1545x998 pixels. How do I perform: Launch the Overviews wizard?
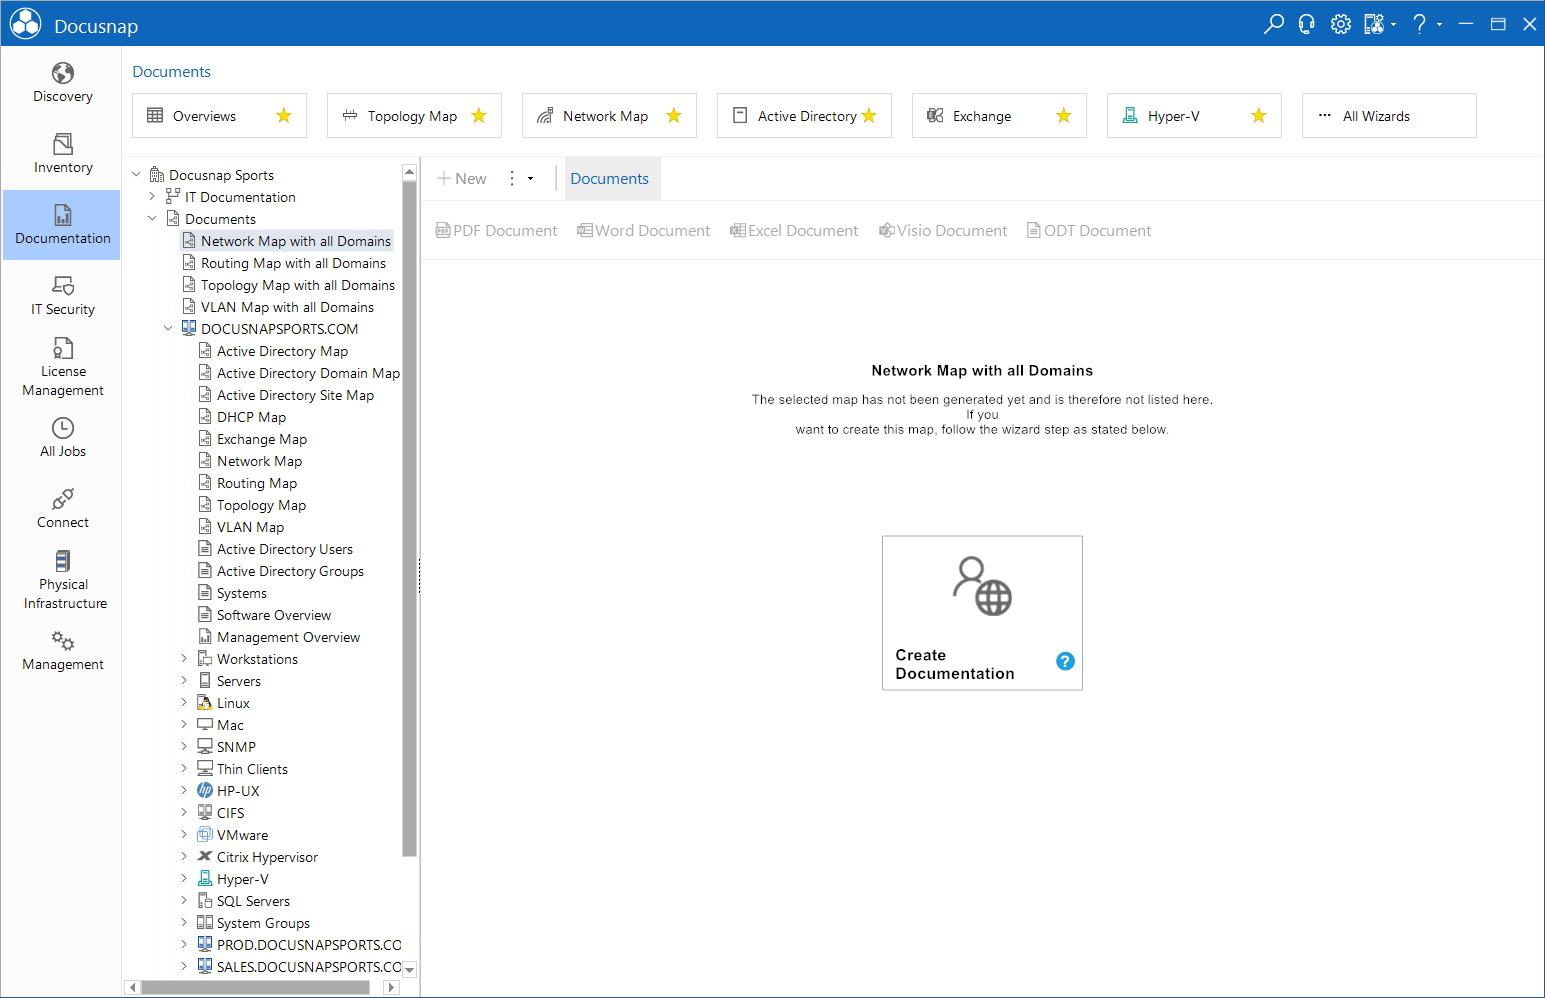point(219,116)
